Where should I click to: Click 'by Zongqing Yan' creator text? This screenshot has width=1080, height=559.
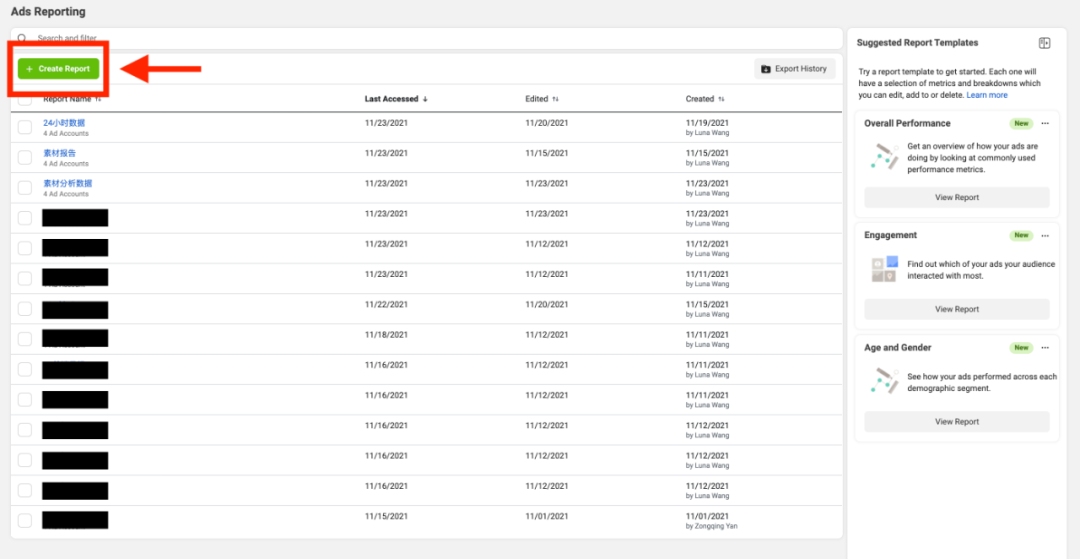coord(712,527)
